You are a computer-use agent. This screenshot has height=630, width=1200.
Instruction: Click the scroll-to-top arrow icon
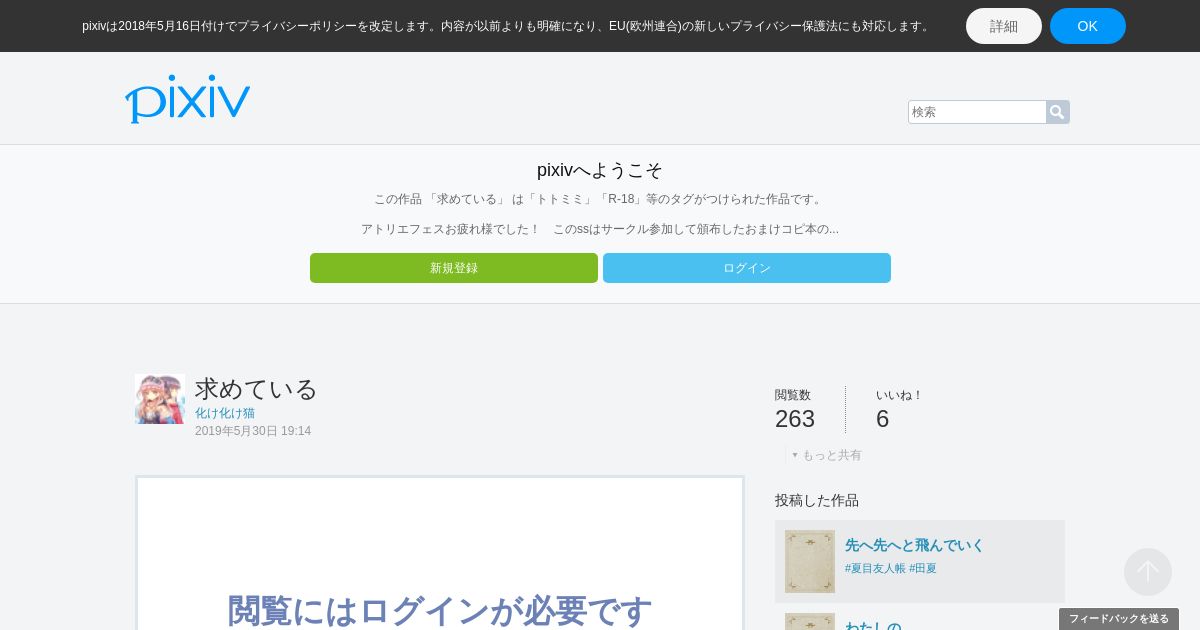tap(1148, 572)
